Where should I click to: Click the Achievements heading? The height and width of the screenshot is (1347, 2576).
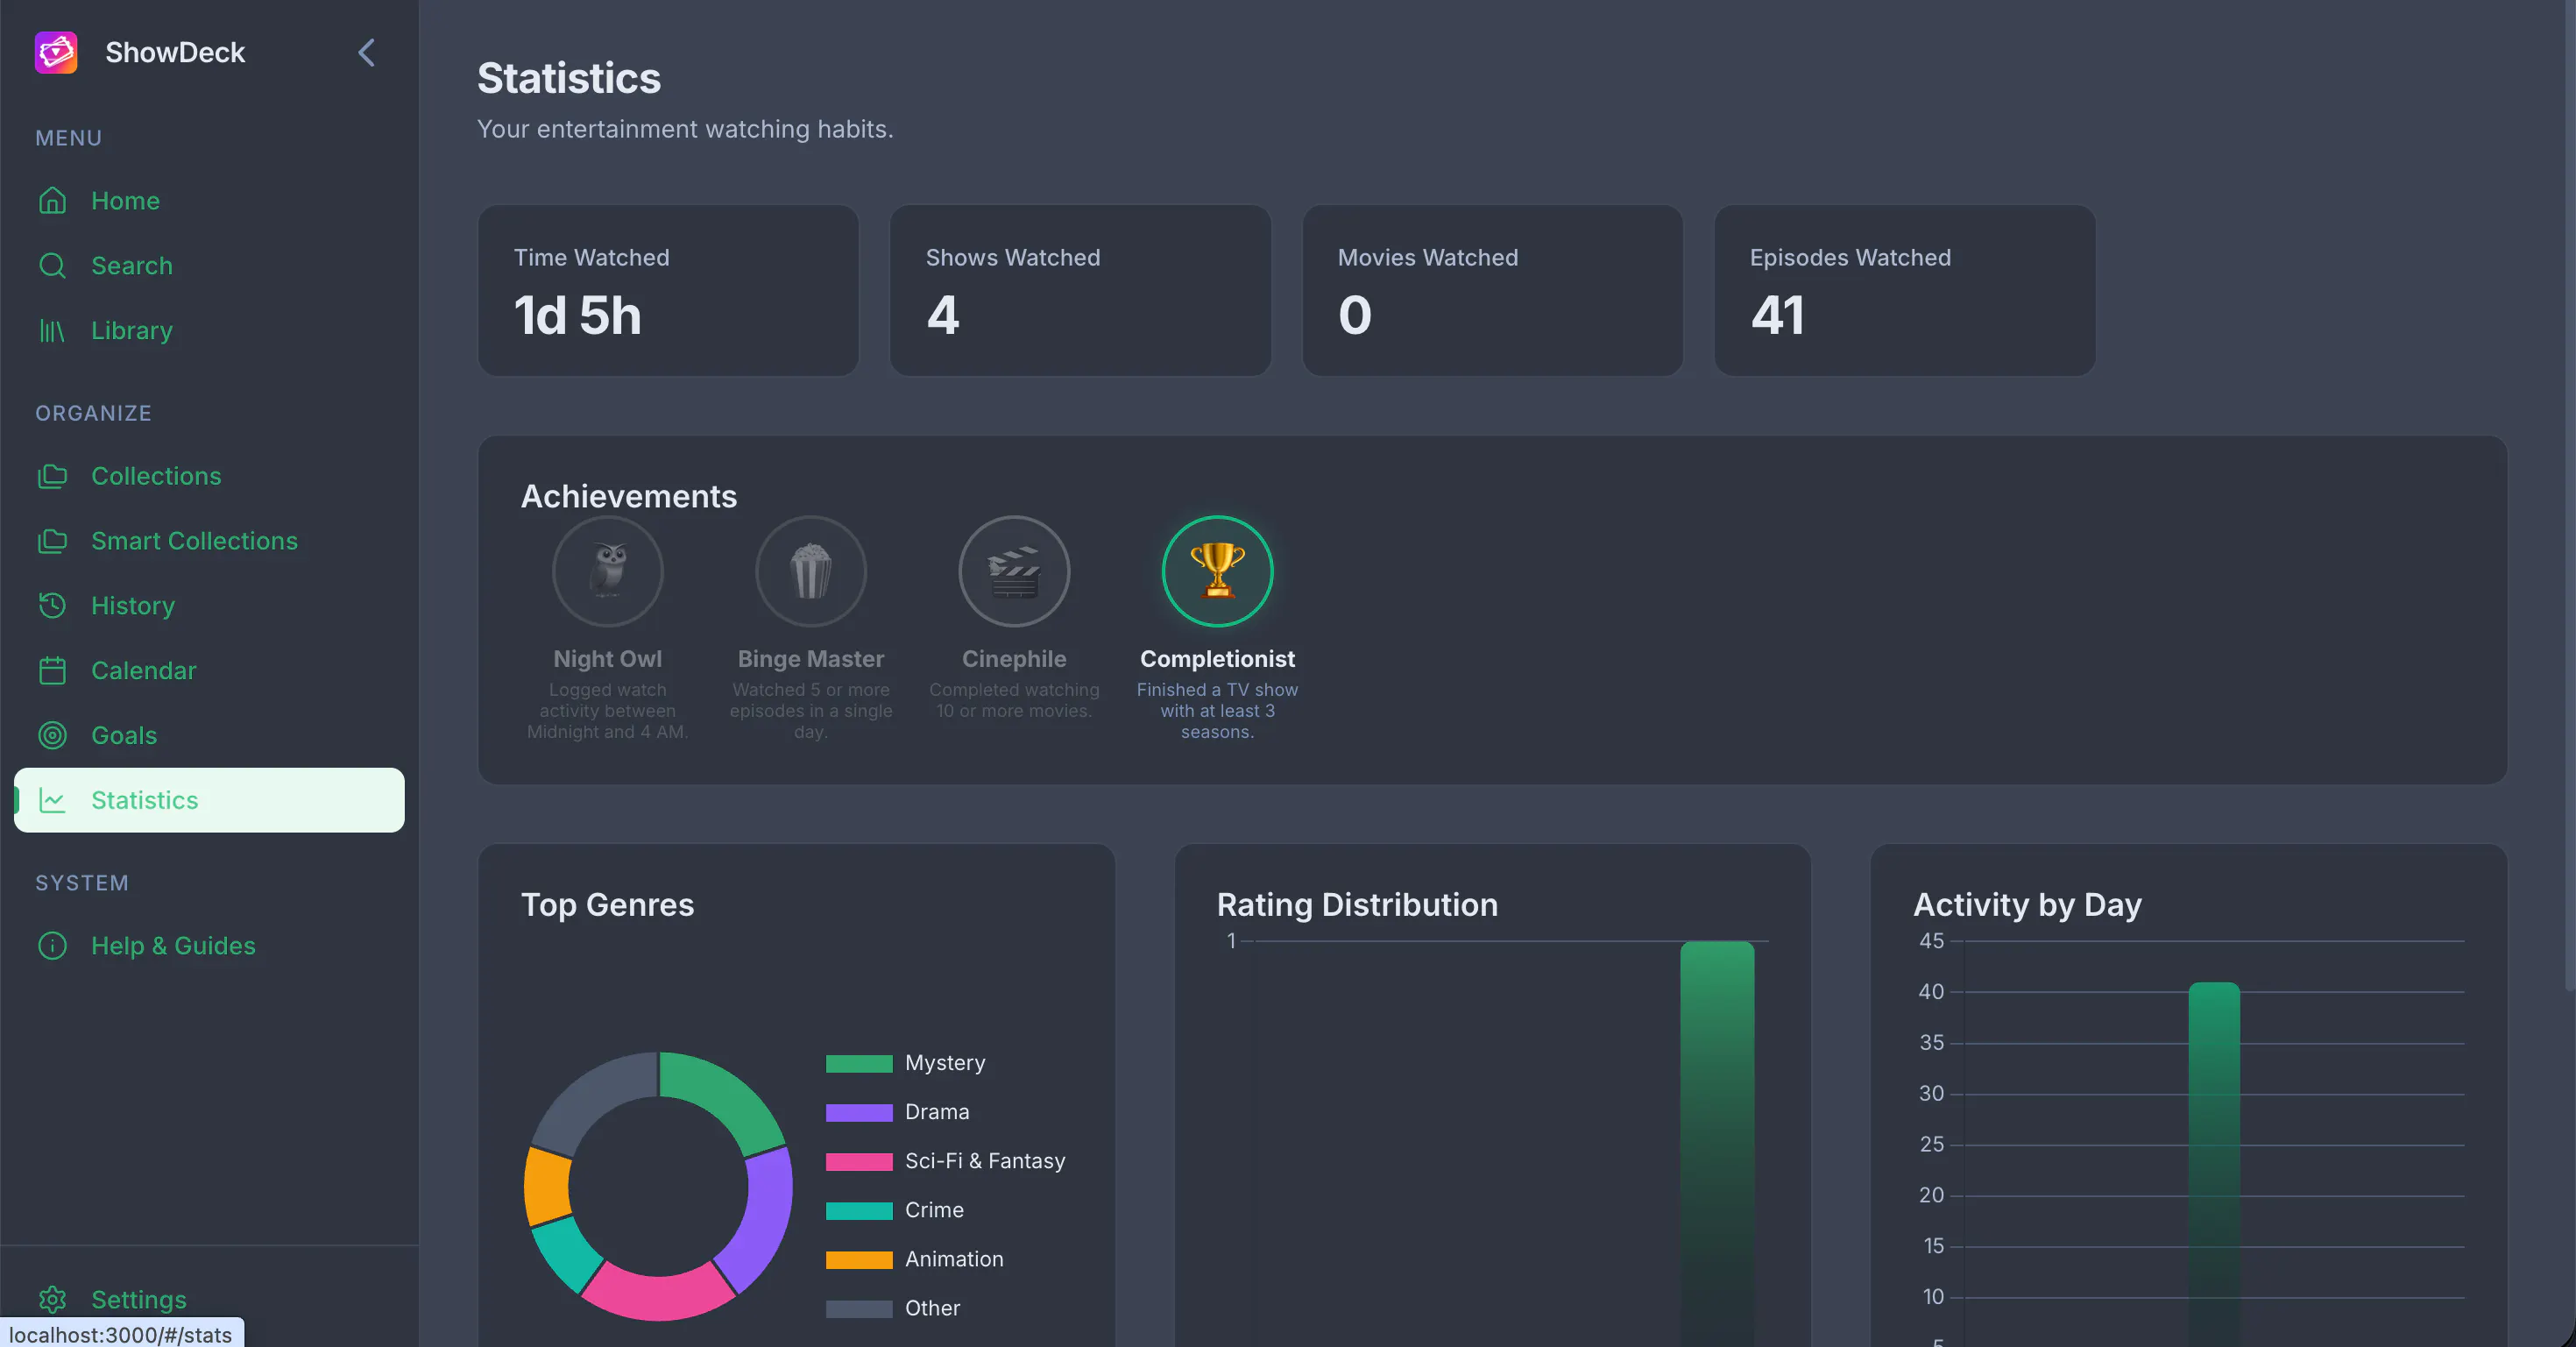[629, 497]
